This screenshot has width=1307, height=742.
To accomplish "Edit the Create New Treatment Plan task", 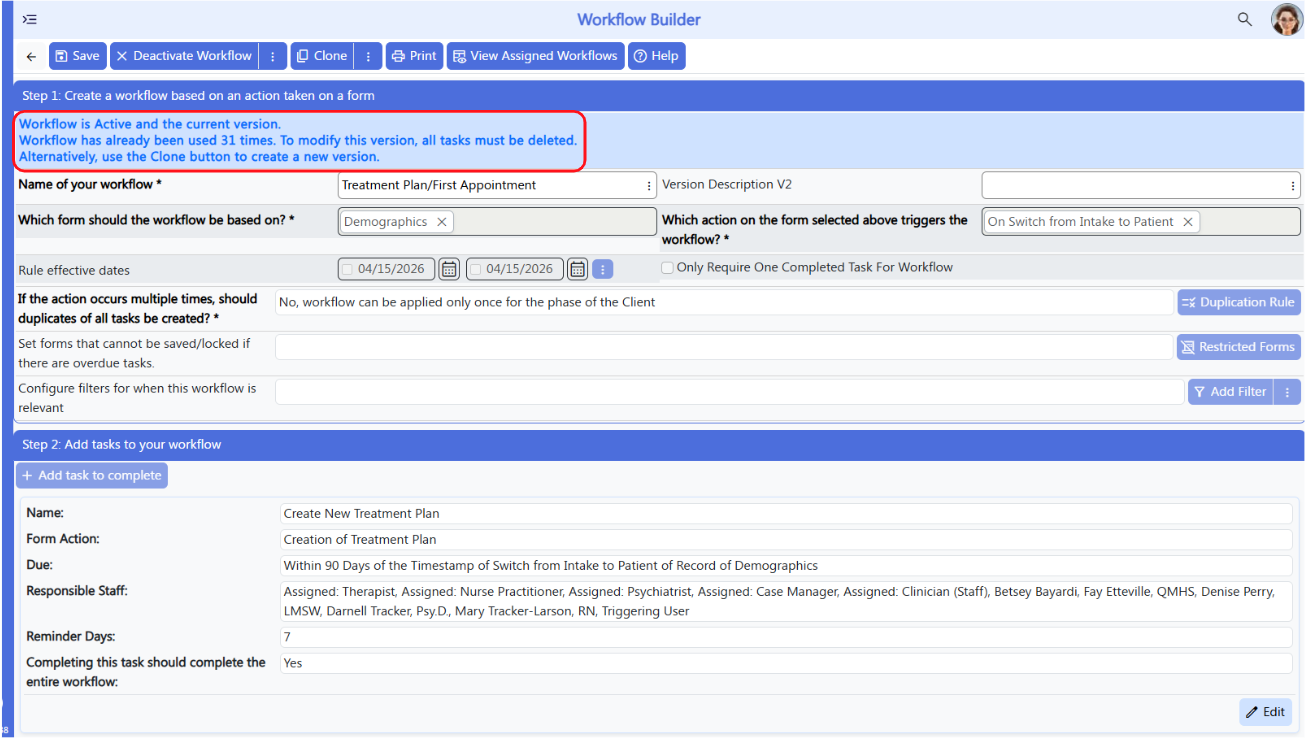I will click(1265, 712).
